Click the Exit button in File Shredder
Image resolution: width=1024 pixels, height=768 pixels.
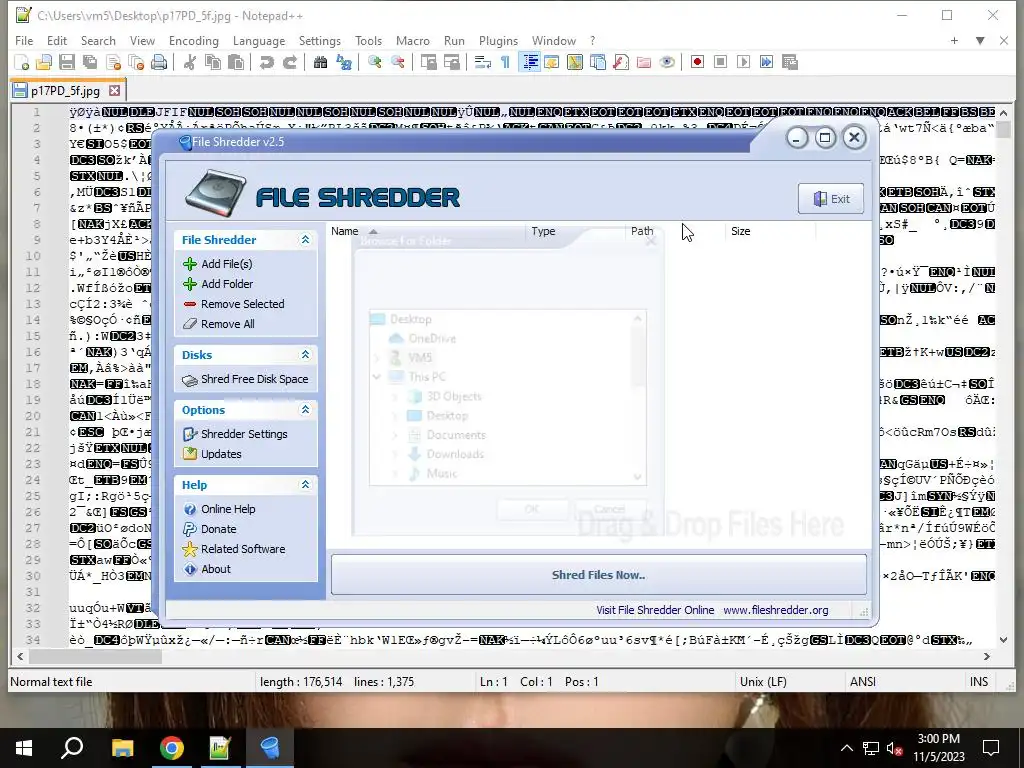[x=831, y=199]
